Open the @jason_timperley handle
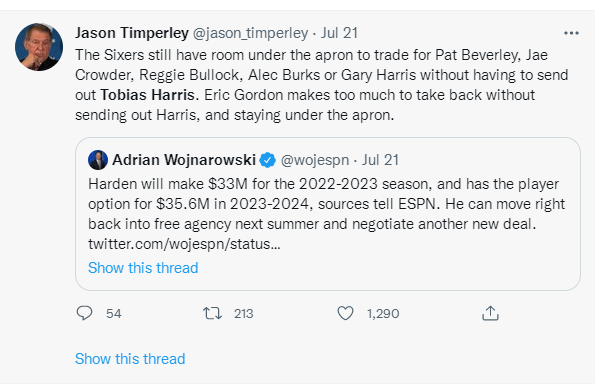 250,33
